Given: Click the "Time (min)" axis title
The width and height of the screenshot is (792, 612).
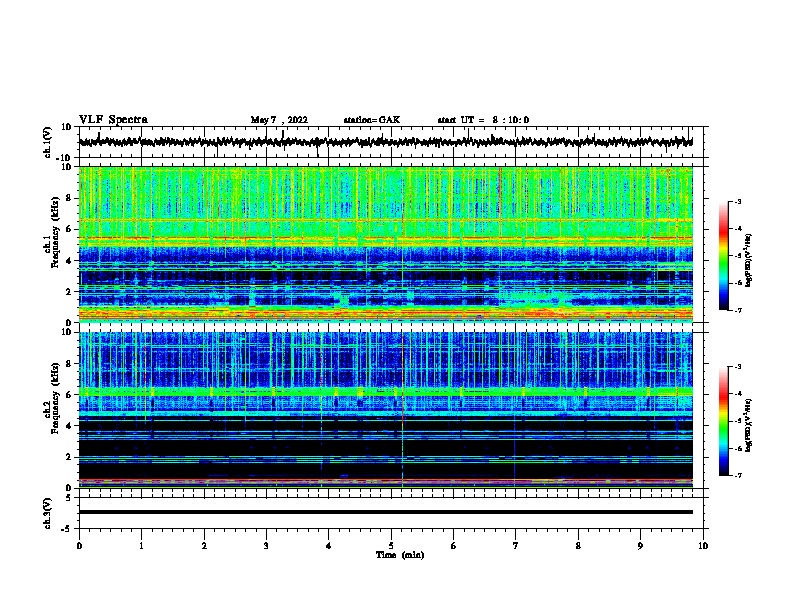Looking at the screenshot, I should pos(400,555).
